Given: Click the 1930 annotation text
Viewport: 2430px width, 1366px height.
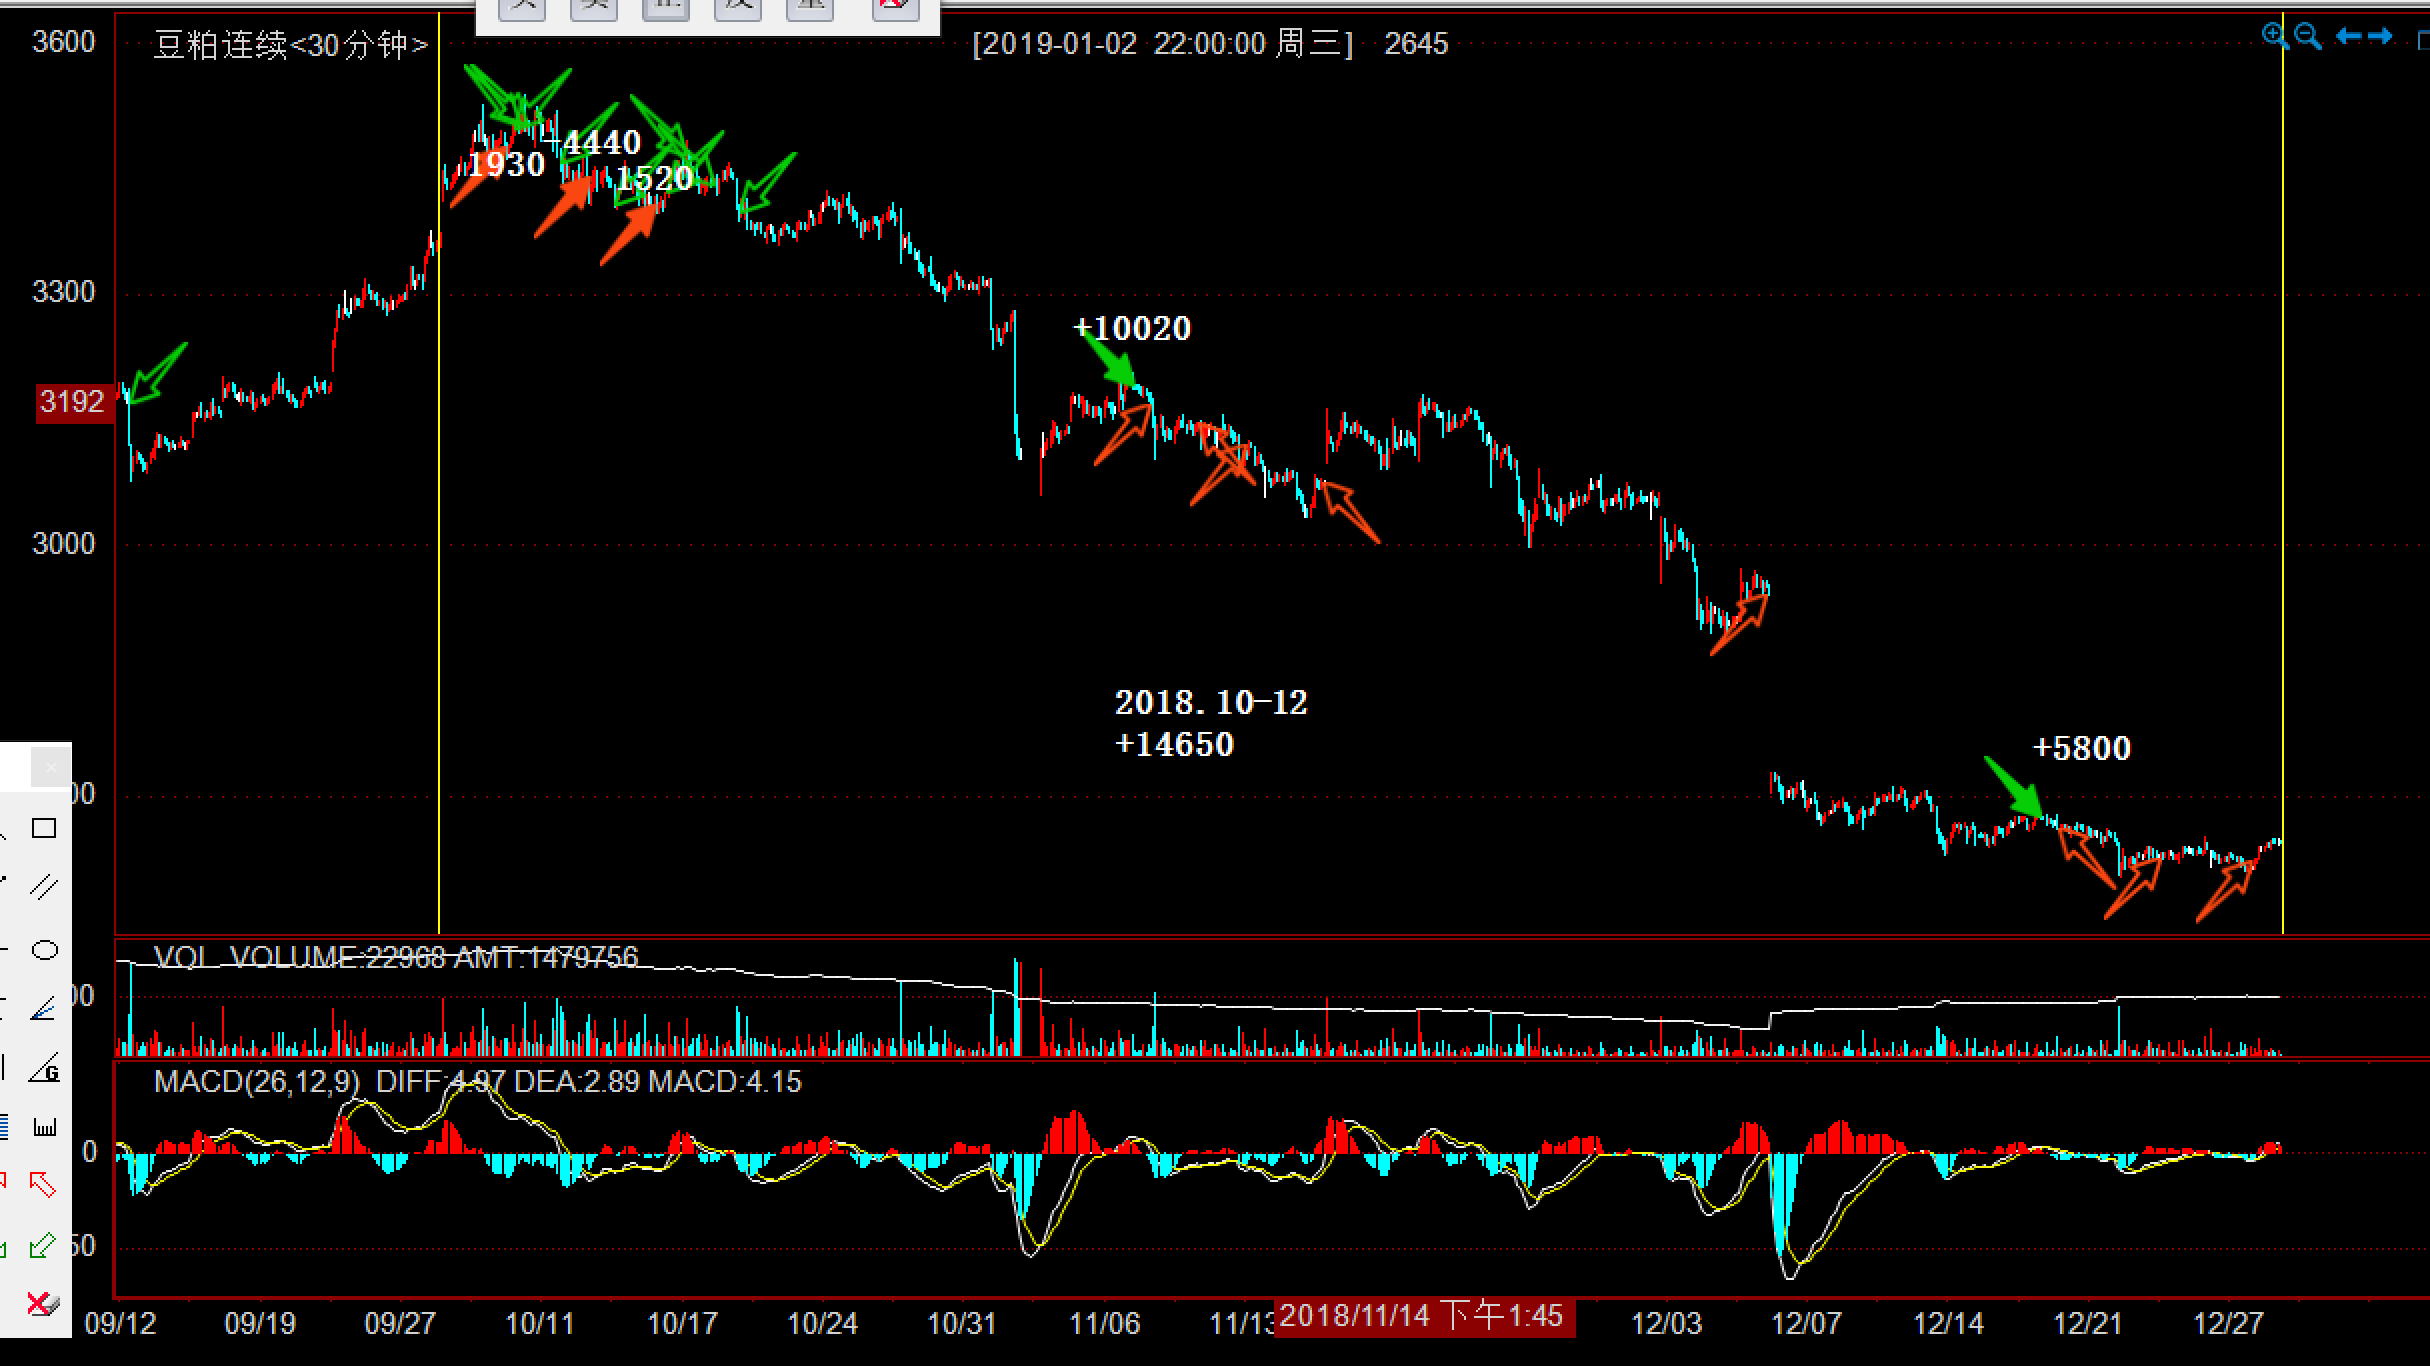Looking at the screenshot, I should pos(505,164).
